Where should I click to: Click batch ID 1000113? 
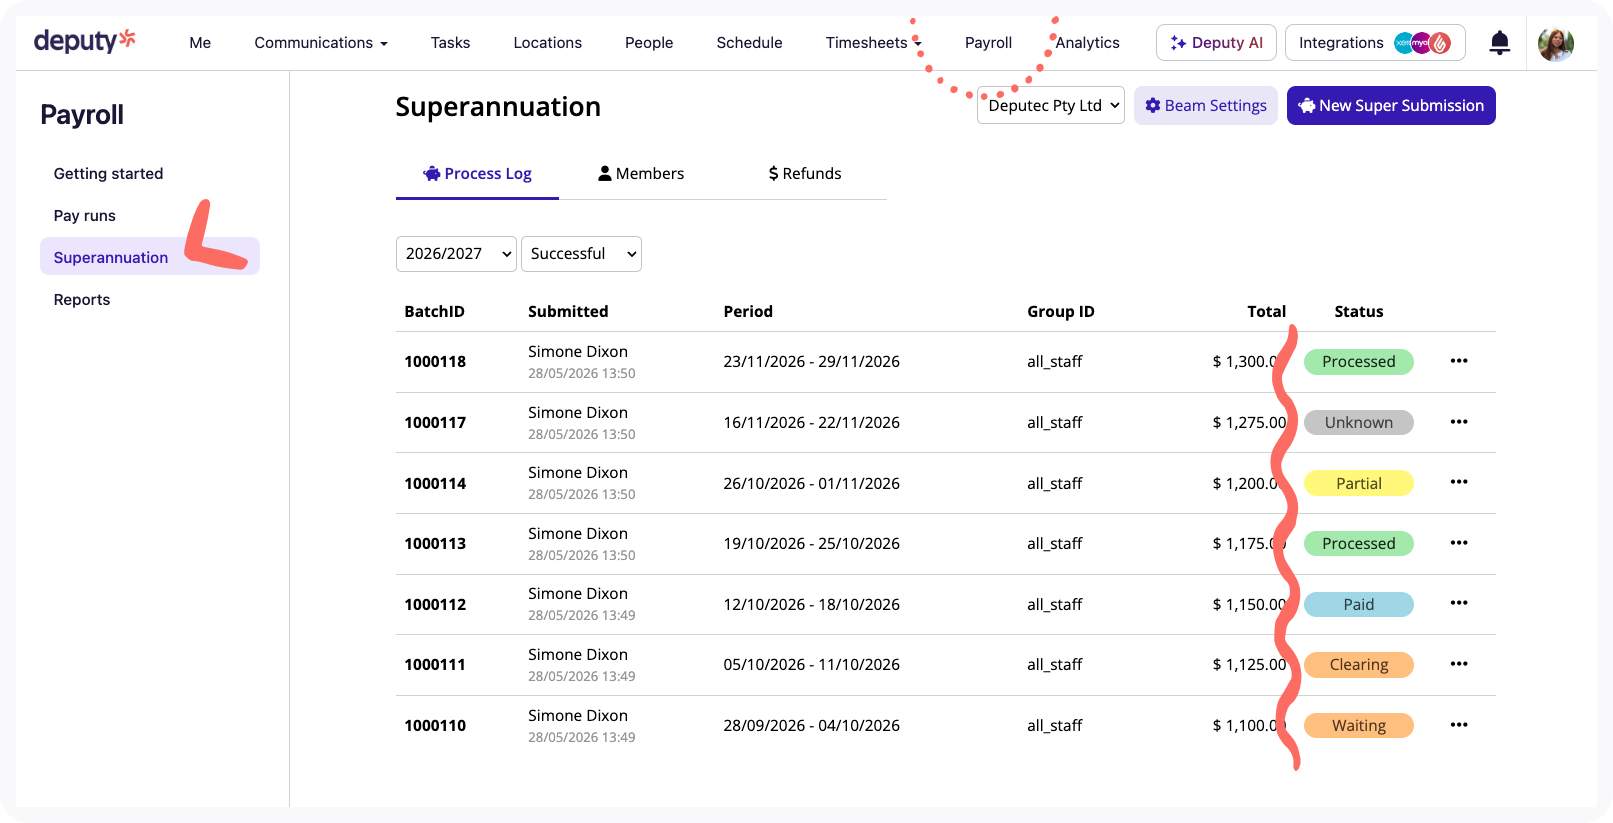435,544
